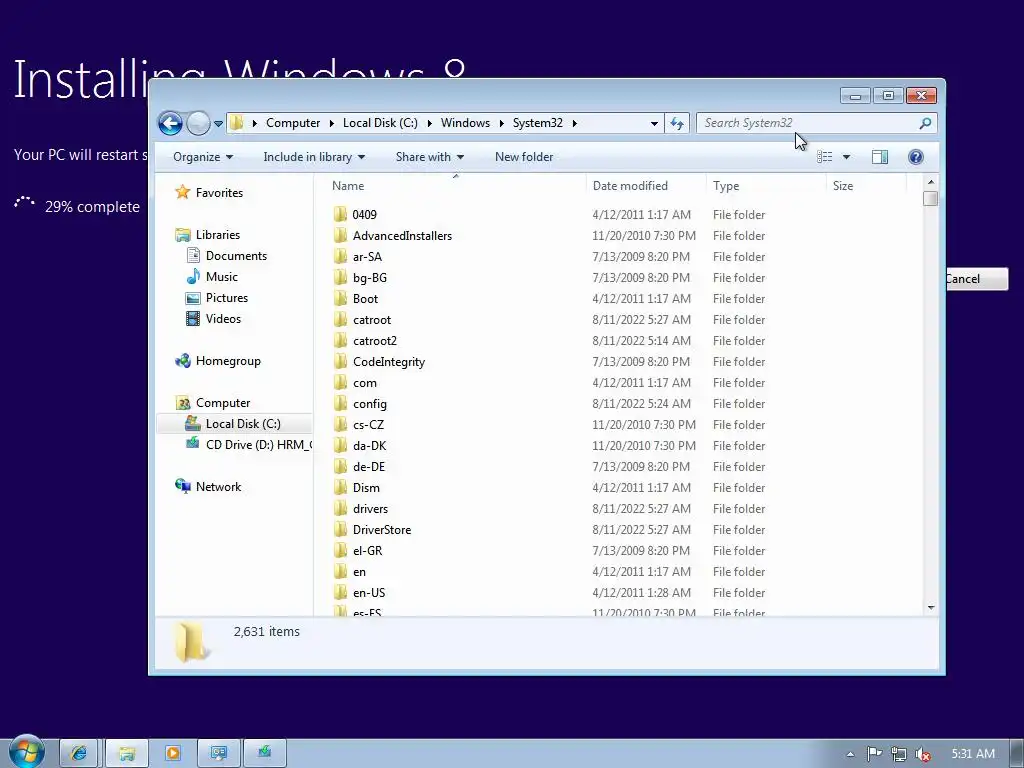Select the drivers folder icon

pyautogui.click(x=340, y=508)
